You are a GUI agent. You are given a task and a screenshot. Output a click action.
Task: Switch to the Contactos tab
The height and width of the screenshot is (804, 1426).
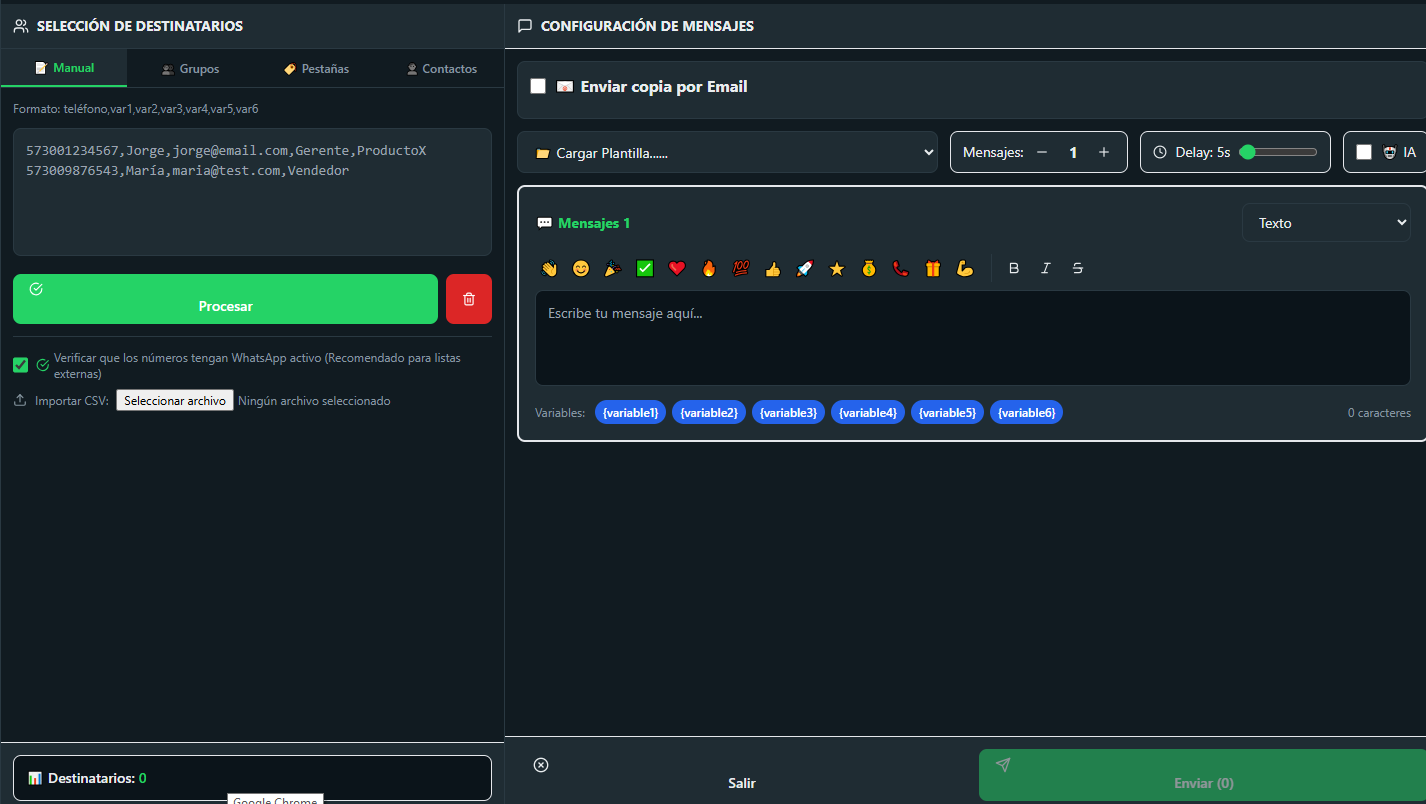(x=441, y=69)
